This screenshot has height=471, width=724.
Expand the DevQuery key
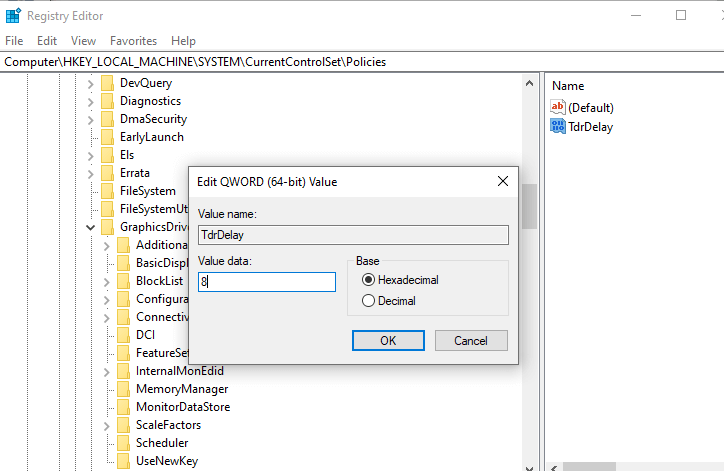coord(90,84)
